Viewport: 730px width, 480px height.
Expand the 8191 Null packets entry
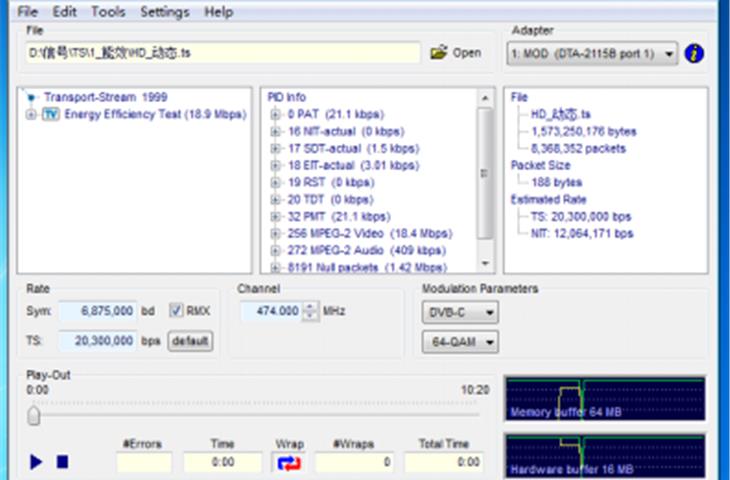(x=275, y=268)
